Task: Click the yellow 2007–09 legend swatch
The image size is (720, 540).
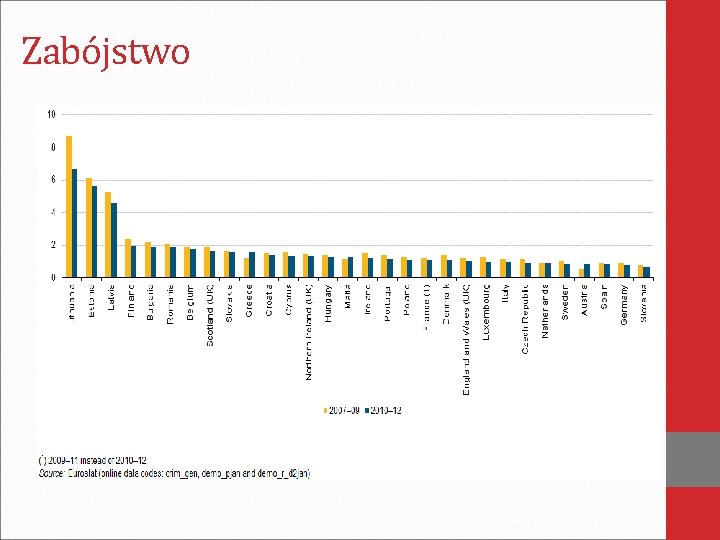Action: coord(326,411)
